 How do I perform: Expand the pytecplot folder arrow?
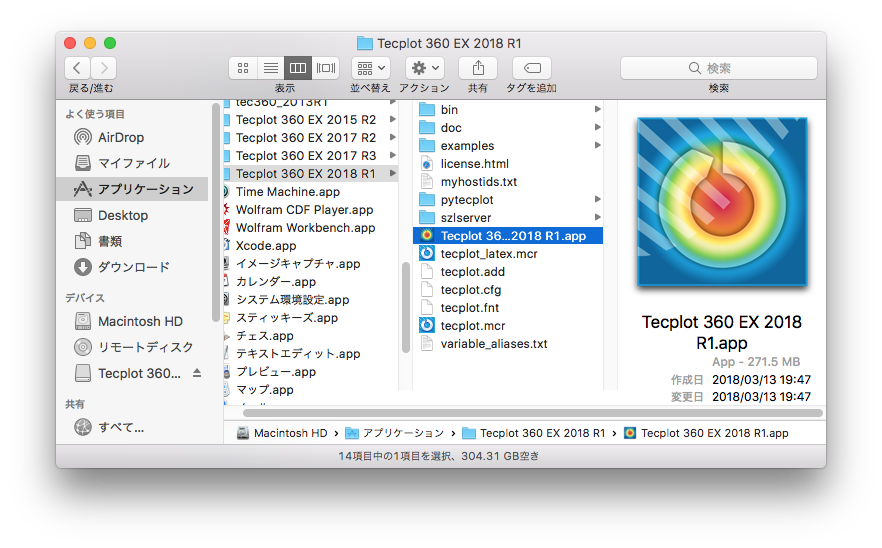tap(598, 199)
